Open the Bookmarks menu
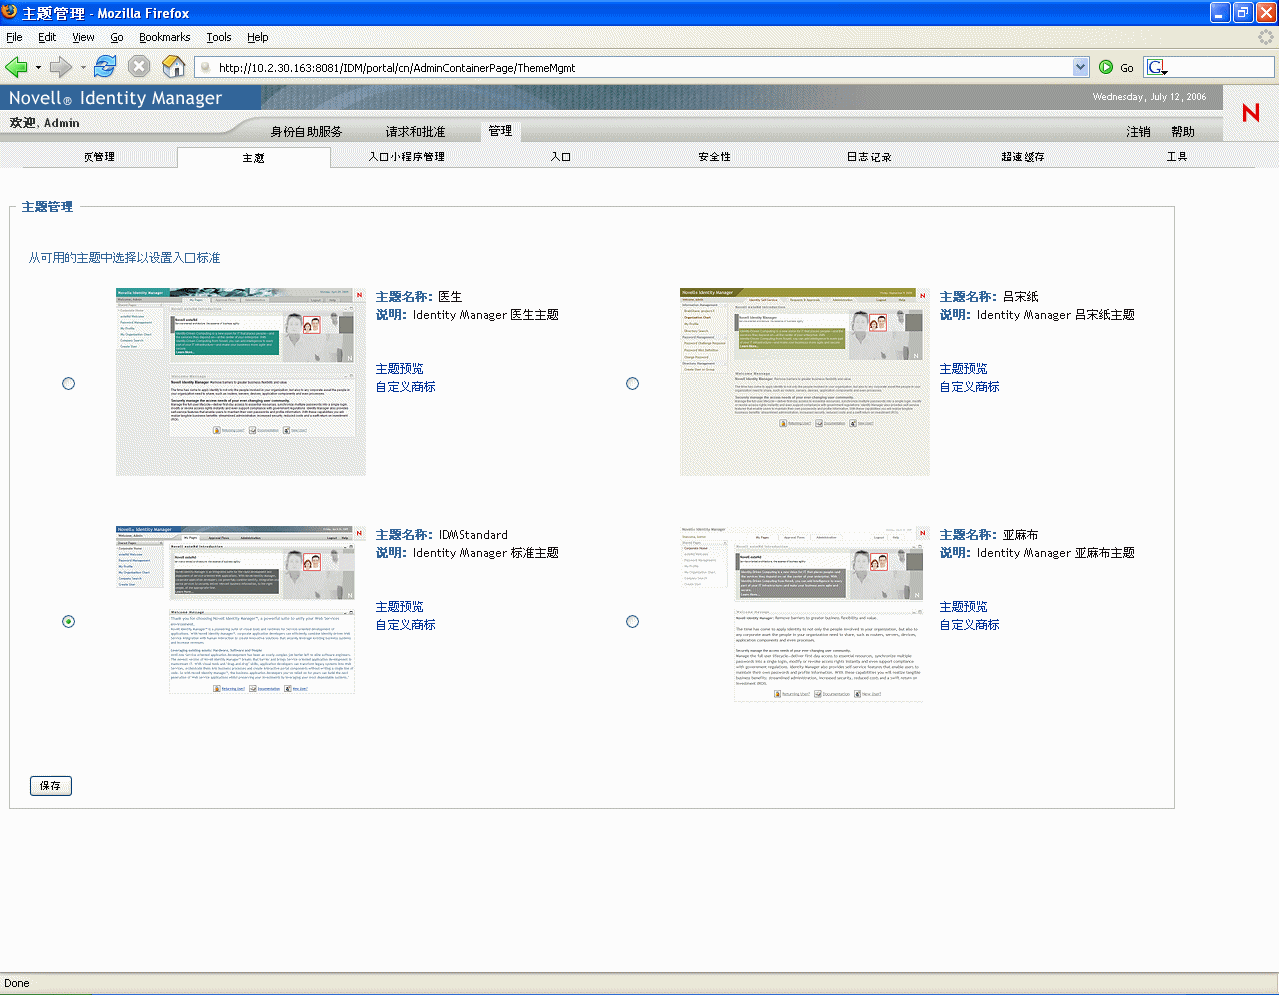Image resolution: width=1279 pixels, height=995 pixels. click(164, 37)
